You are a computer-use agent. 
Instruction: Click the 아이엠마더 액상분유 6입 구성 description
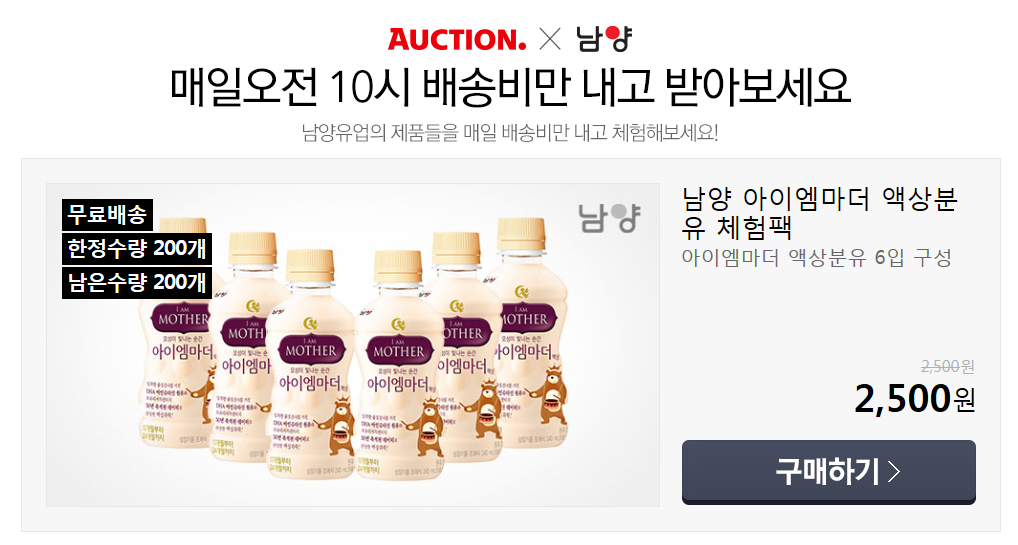tap(817, 258)
